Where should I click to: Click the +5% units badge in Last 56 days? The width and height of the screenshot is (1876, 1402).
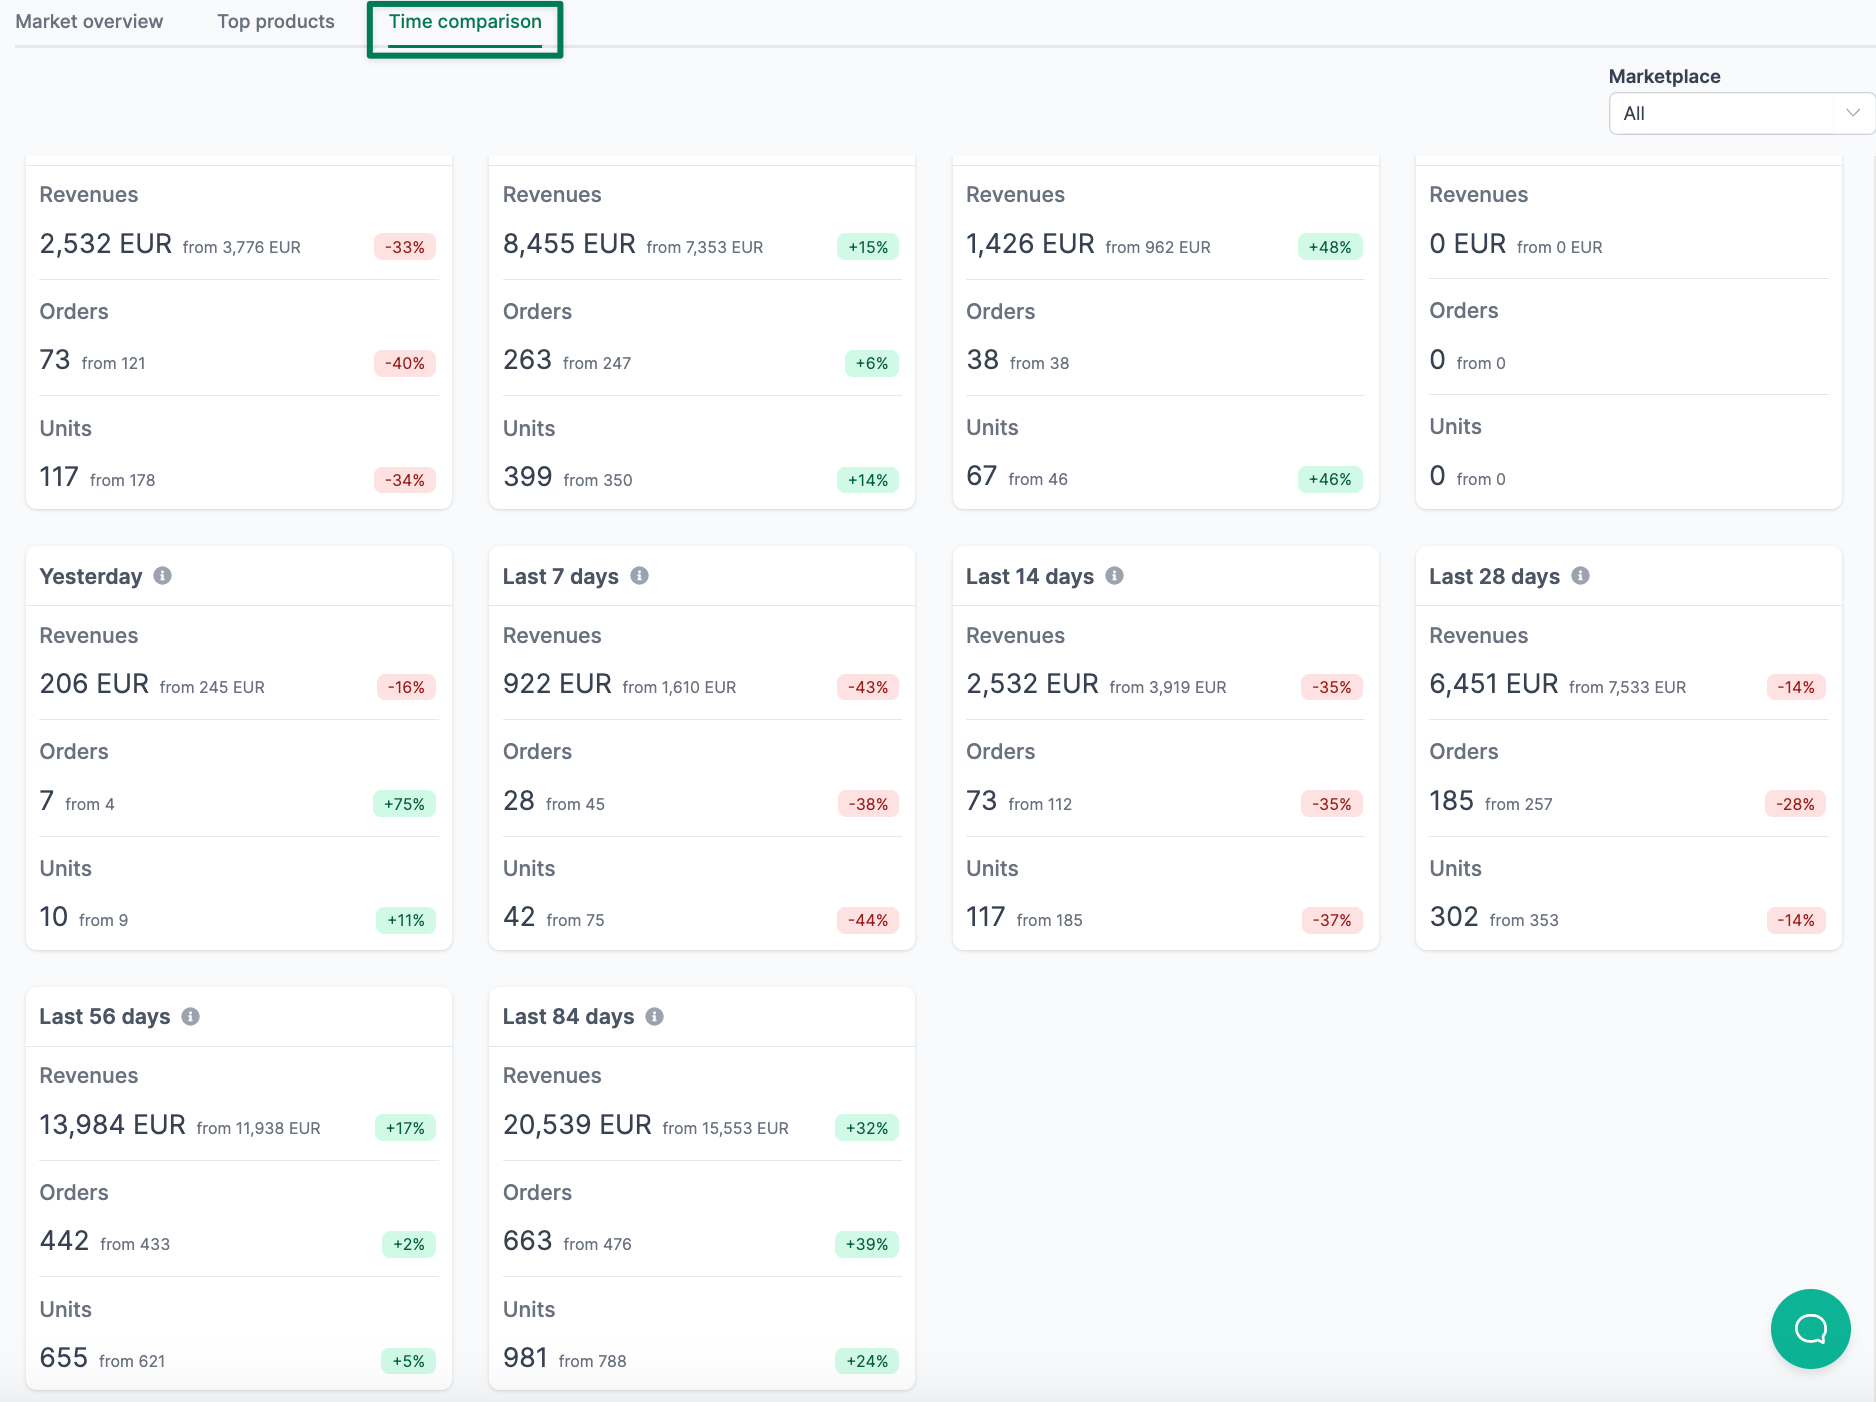408,1361
